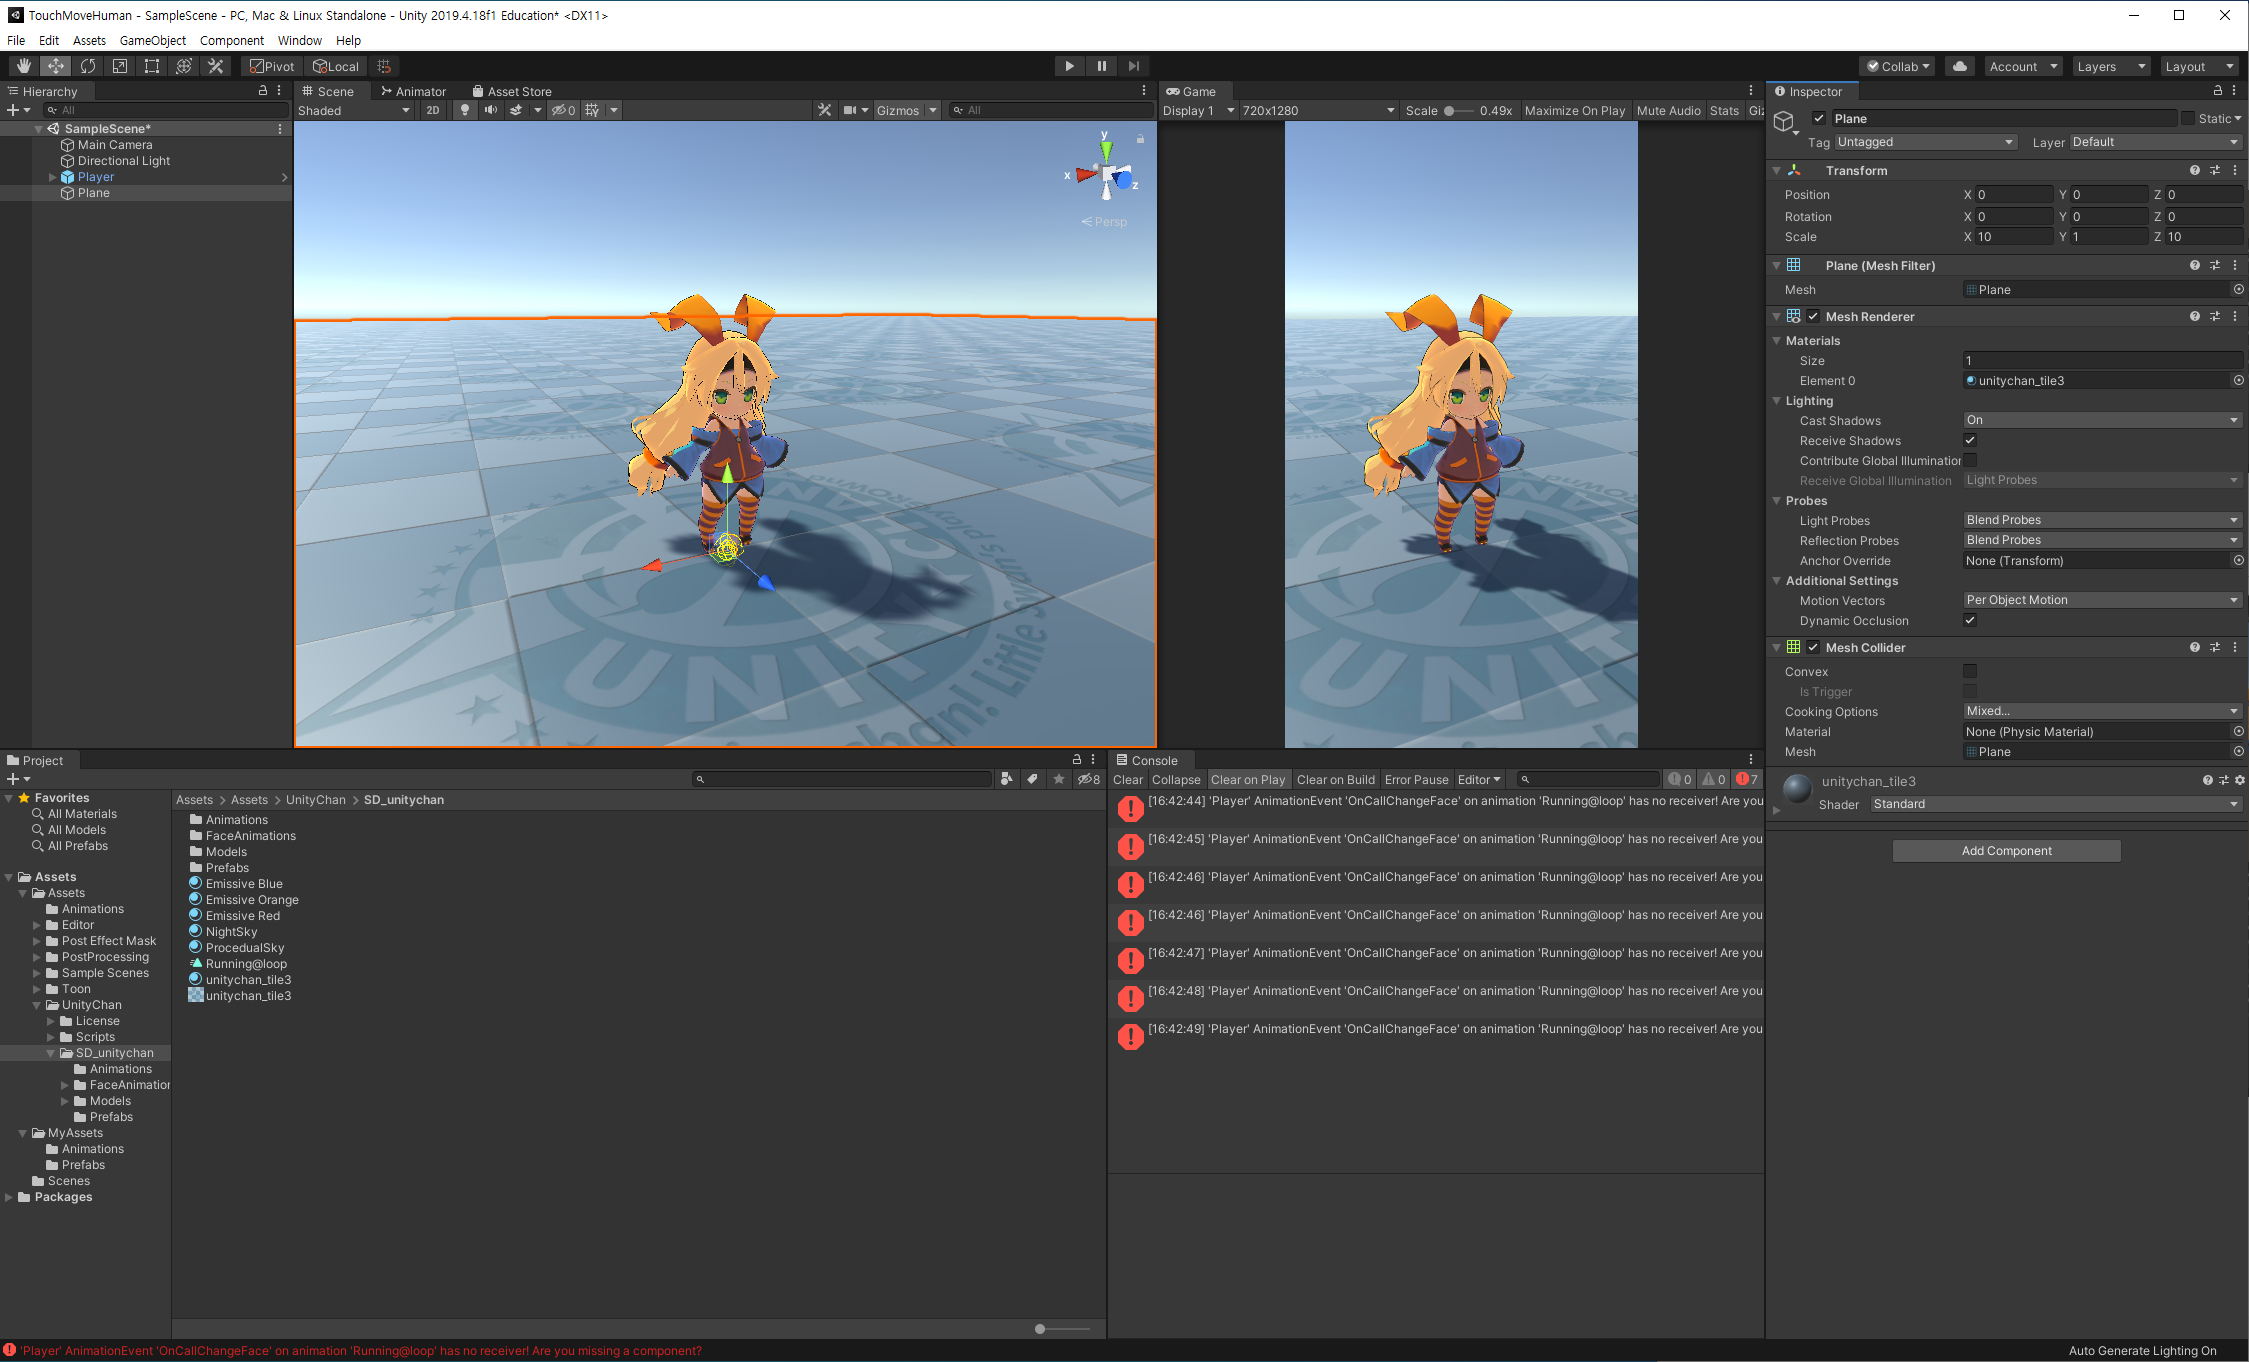Adjust the Game view Scale slider
The image size is (2249, 1362).
click(1449, 110)
